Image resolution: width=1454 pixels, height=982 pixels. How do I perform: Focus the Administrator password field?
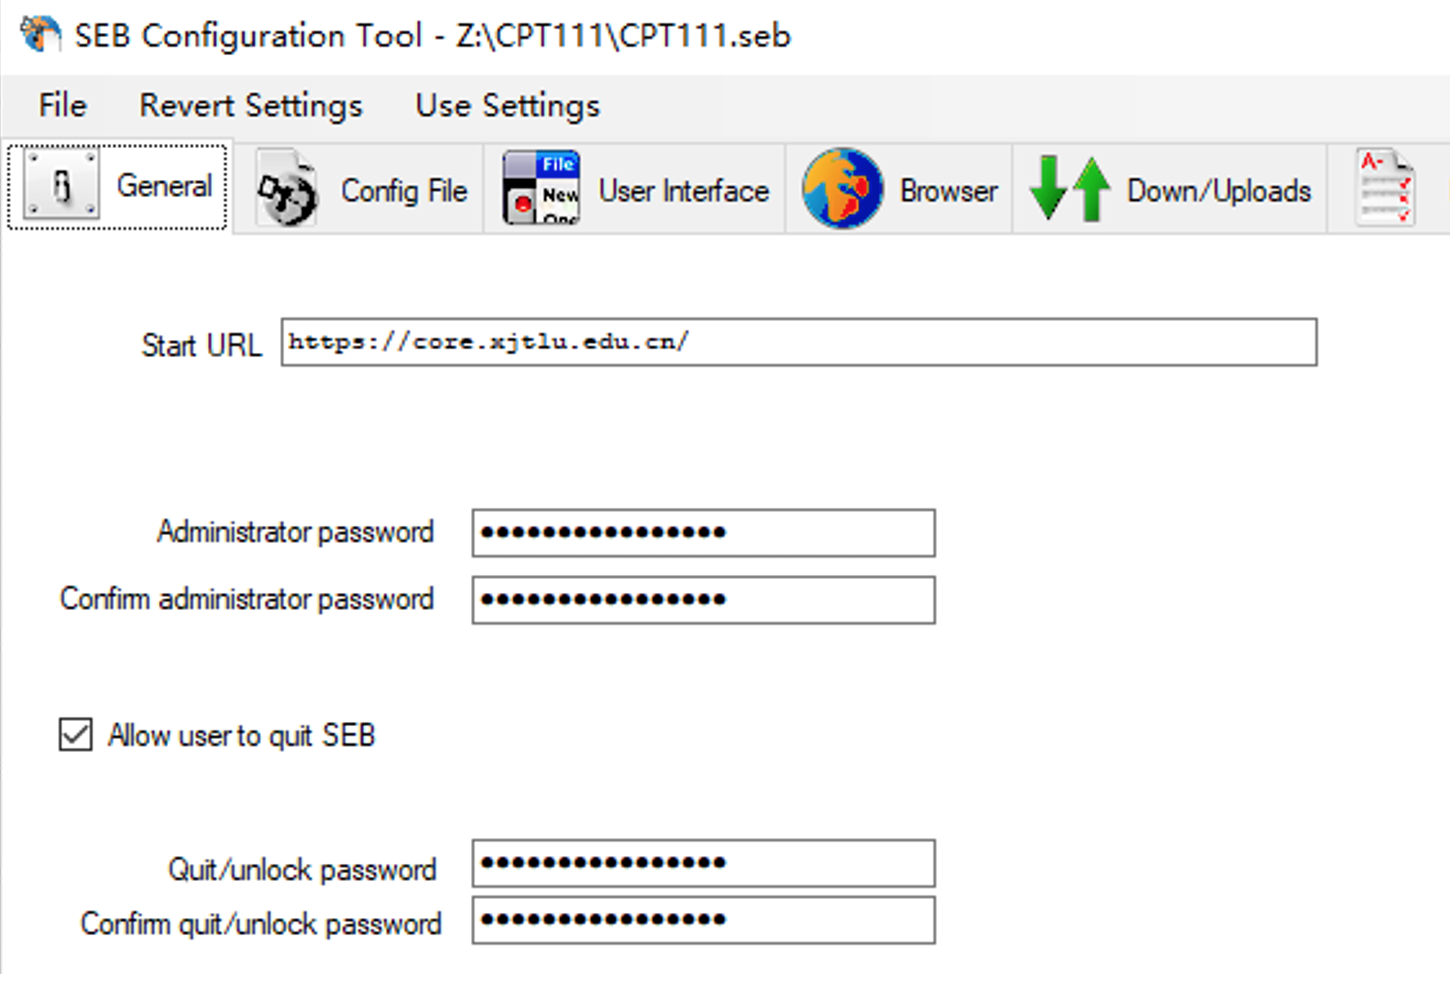tap(704, 533)
